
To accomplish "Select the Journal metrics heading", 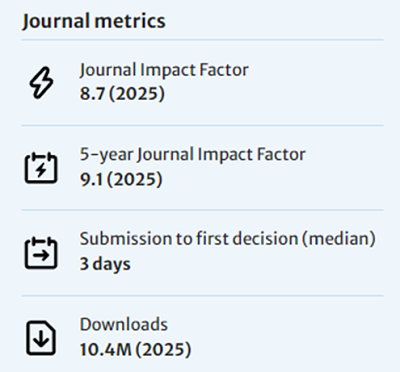I will point(94,21).
